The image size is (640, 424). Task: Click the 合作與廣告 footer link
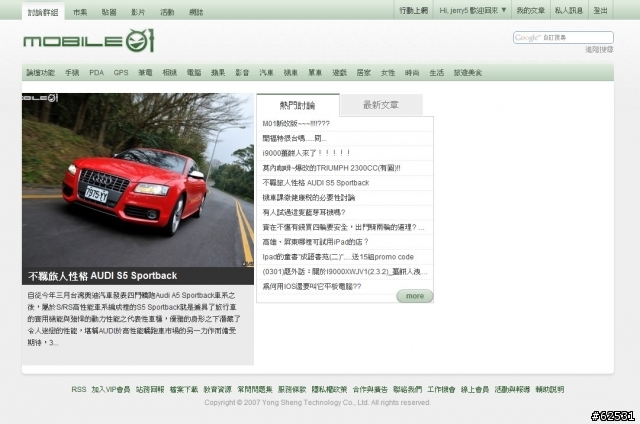tap(370, 389)
